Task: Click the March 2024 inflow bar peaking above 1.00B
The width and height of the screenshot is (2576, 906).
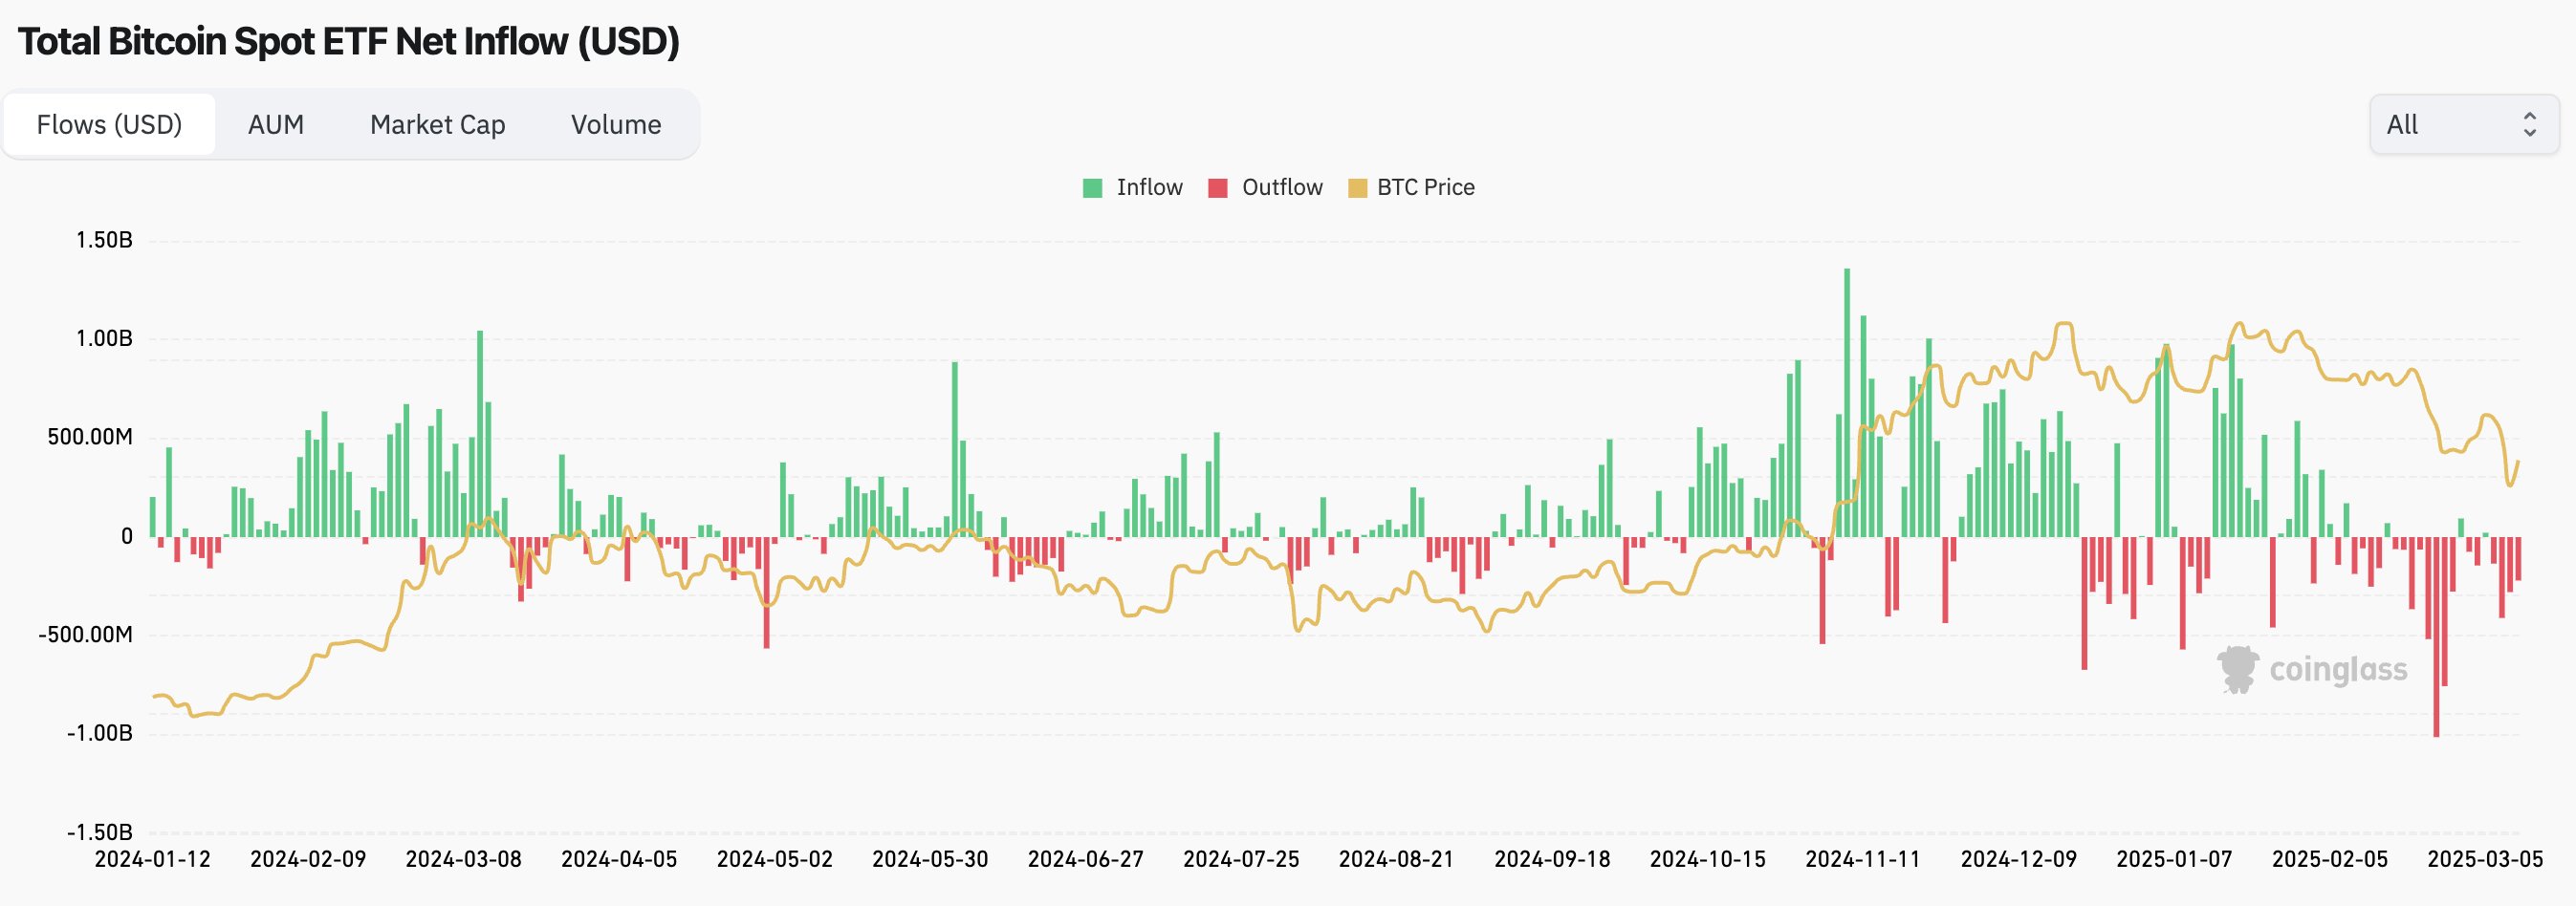Action: click(480, 430)
